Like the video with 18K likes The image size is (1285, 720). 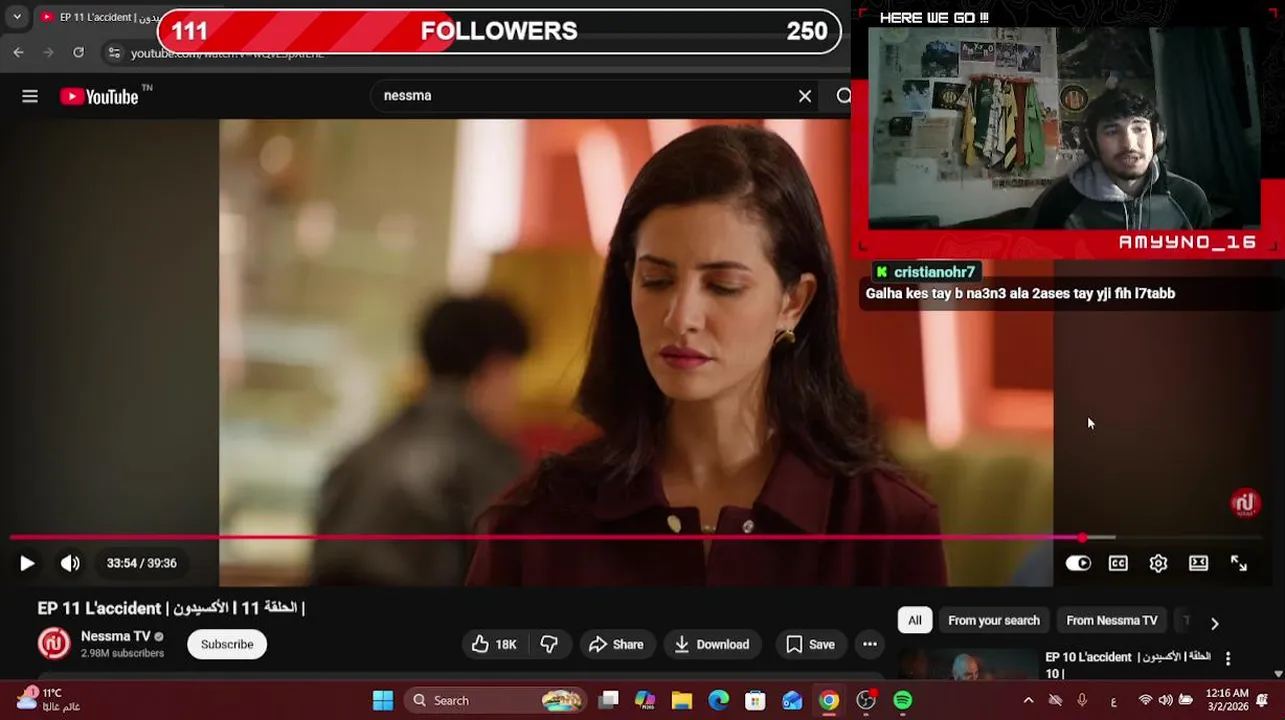click(495, 645)
